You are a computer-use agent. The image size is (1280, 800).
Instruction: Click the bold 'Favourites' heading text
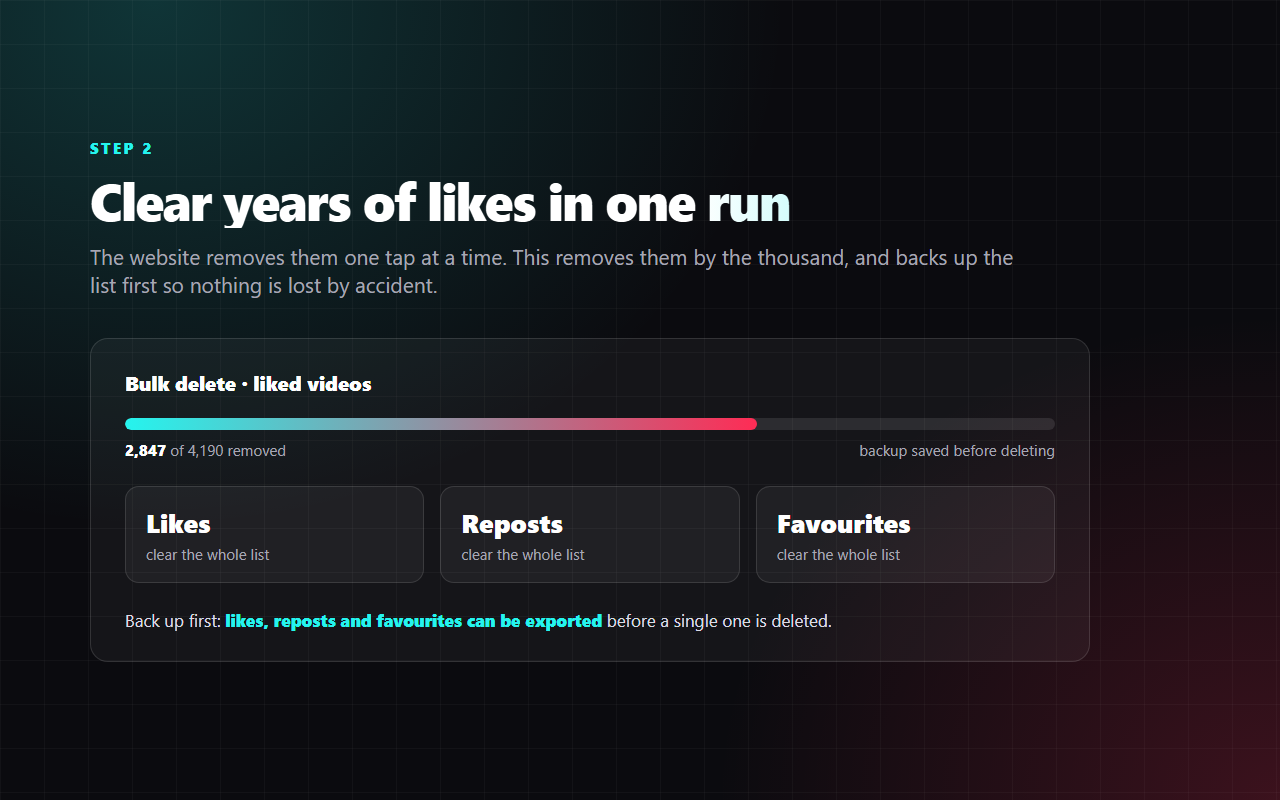(844, 524)
